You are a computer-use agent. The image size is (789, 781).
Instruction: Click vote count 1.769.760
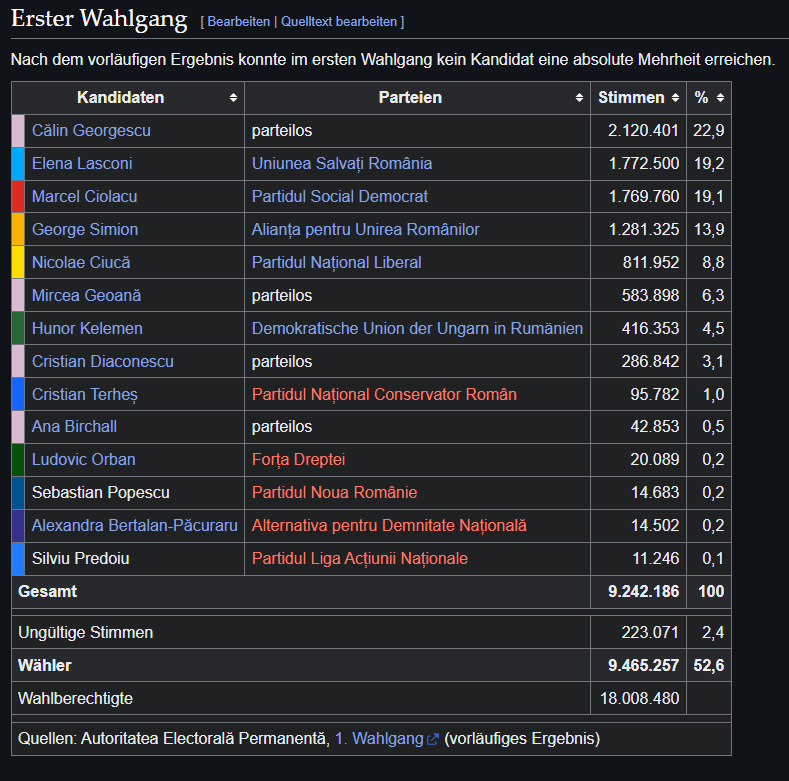pos(644,196)
